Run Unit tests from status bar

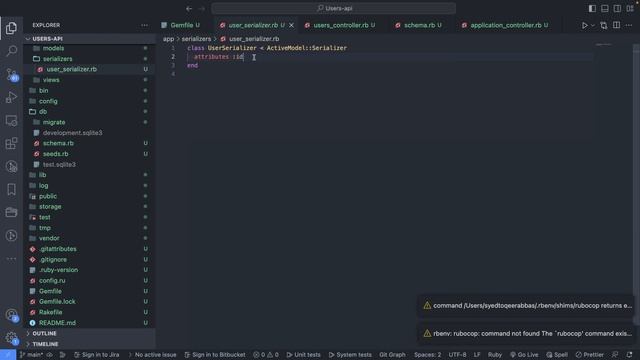tap(303, 355)
